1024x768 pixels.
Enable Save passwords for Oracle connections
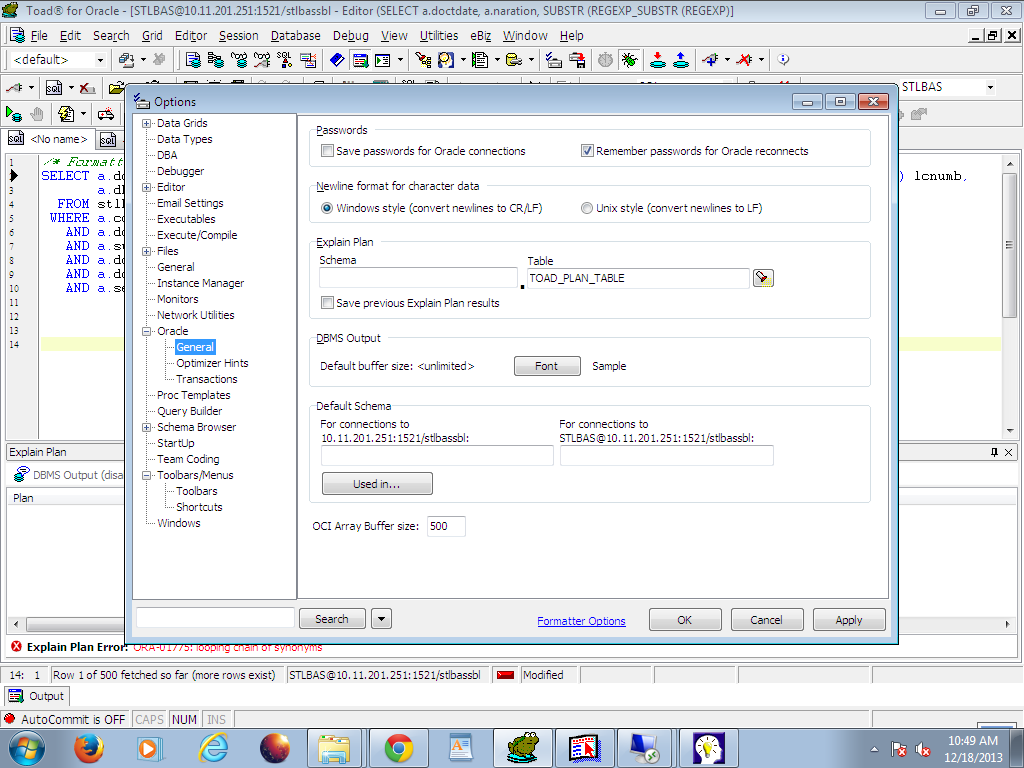(x=327, y=151)
